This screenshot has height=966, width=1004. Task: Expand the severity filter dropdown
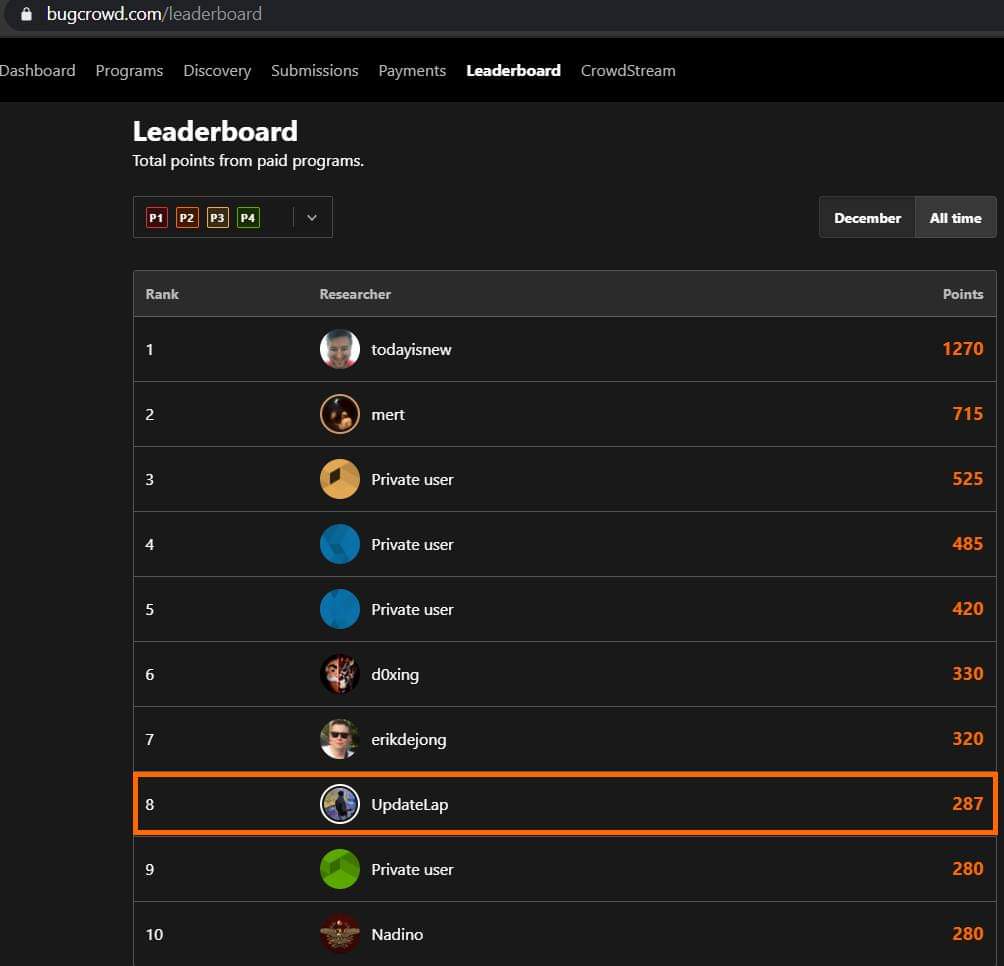pyautogui.click(x=310, y=217)
